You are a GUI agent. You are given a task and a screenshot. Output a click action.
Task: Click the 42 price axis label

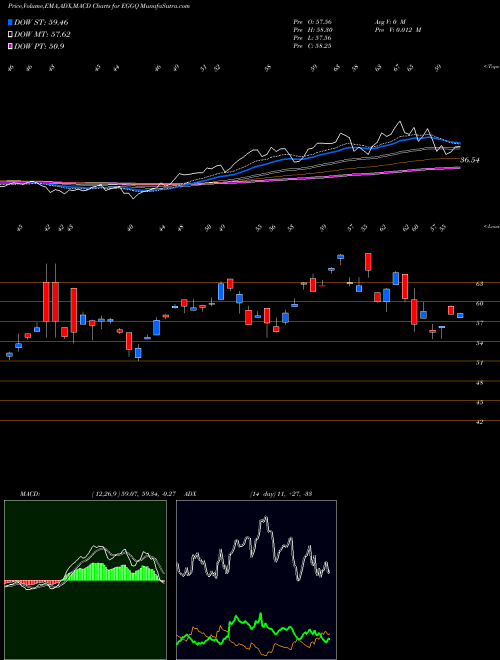(x=479, y=422)
